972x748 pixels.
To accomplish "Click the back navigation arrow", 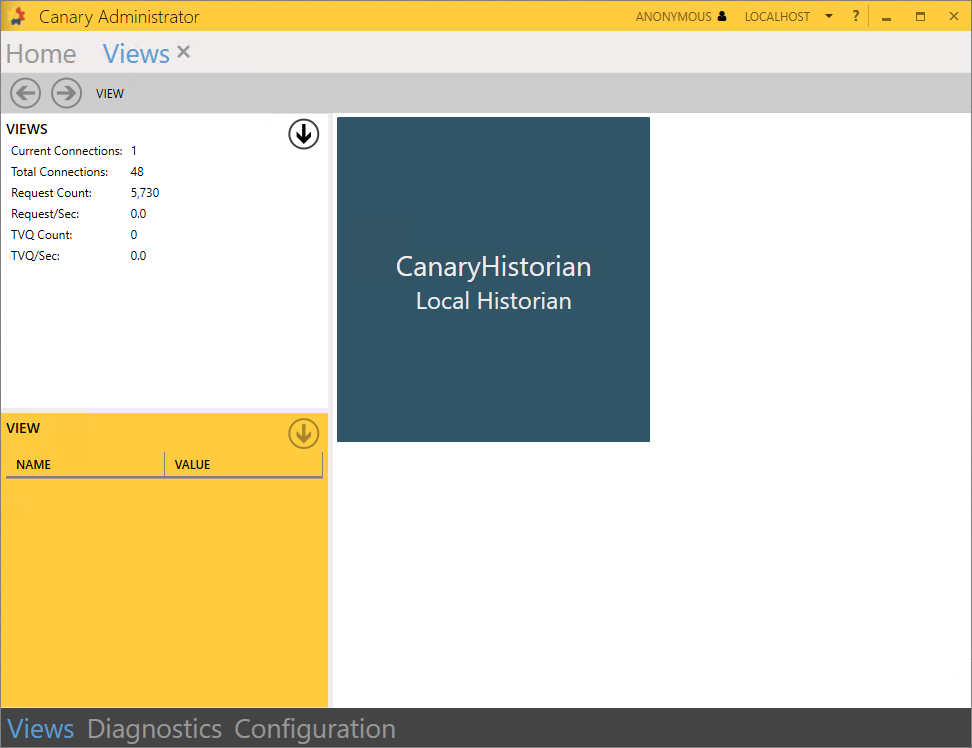I will (x=26, y=93).
